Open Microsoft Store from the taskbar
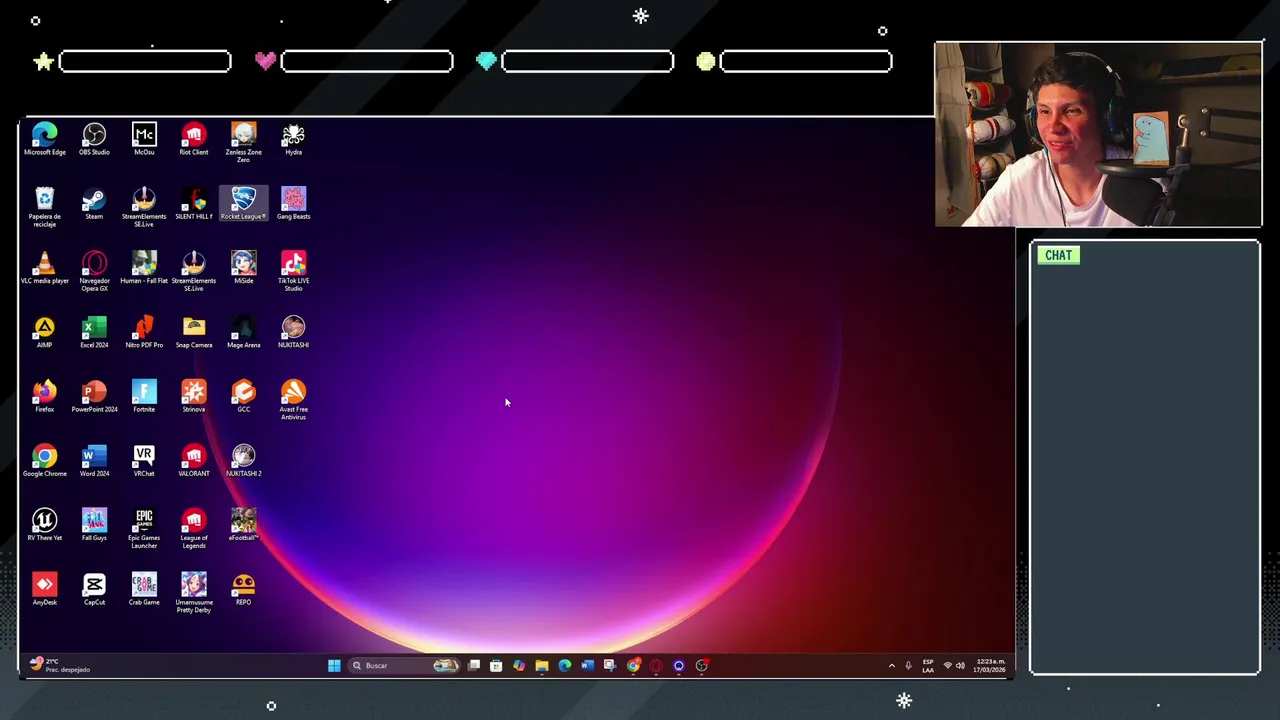This screenshot has width=1280, height=720. 496,666
